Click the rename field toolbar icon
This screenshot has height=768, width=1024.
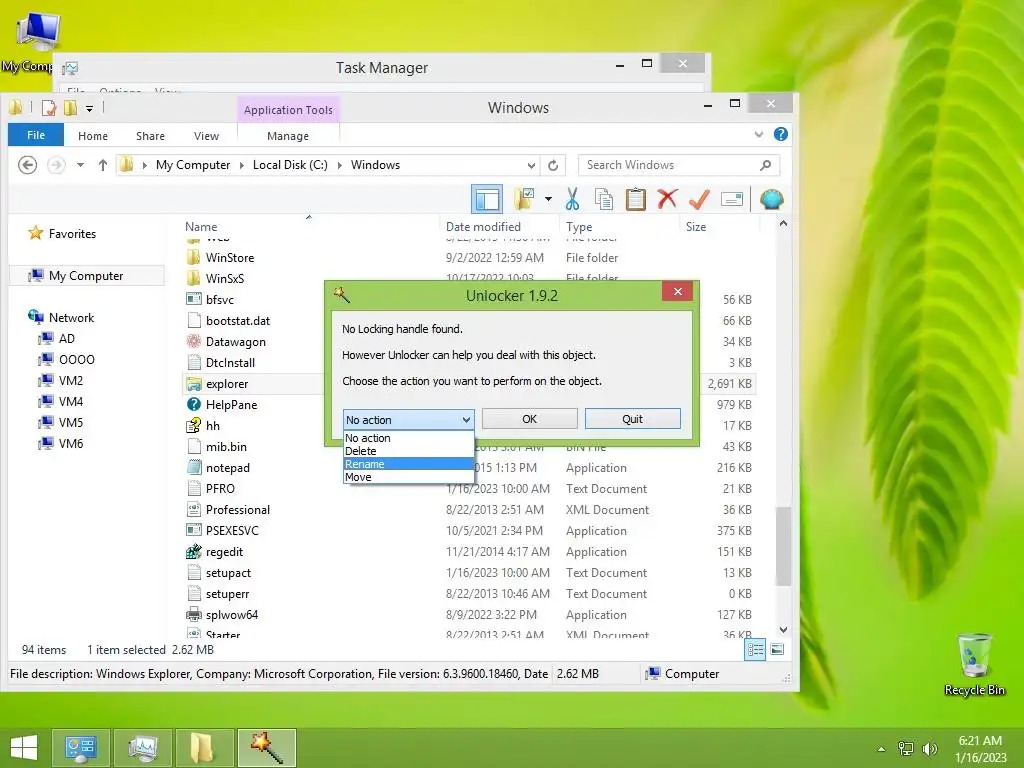click(731, 199)
